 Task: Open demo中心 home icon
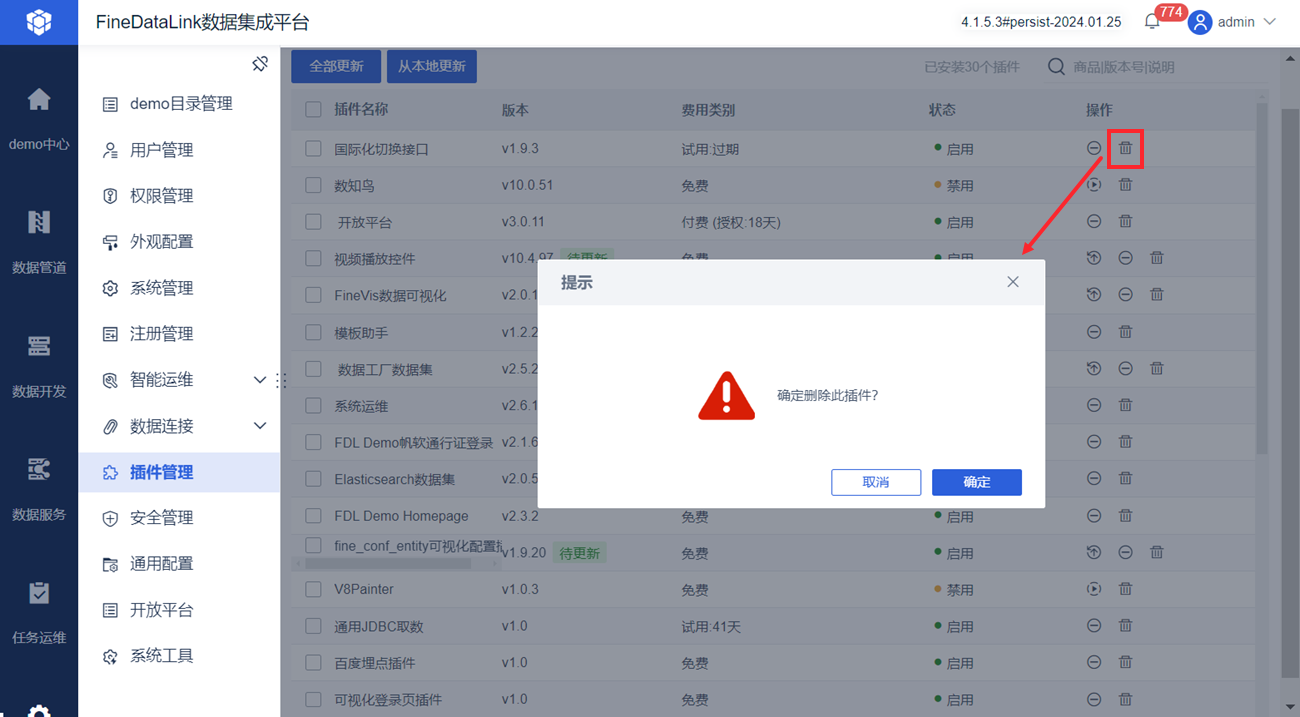tap(39, 99)
